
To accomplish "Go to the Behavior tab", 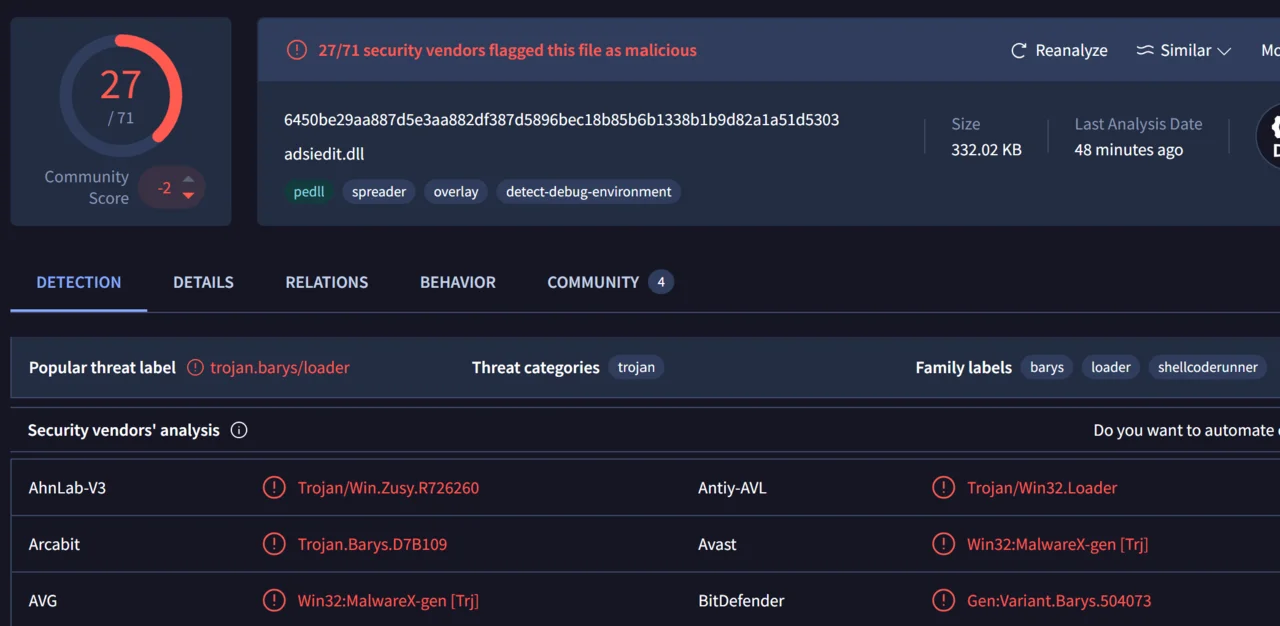I will [457, 282].
